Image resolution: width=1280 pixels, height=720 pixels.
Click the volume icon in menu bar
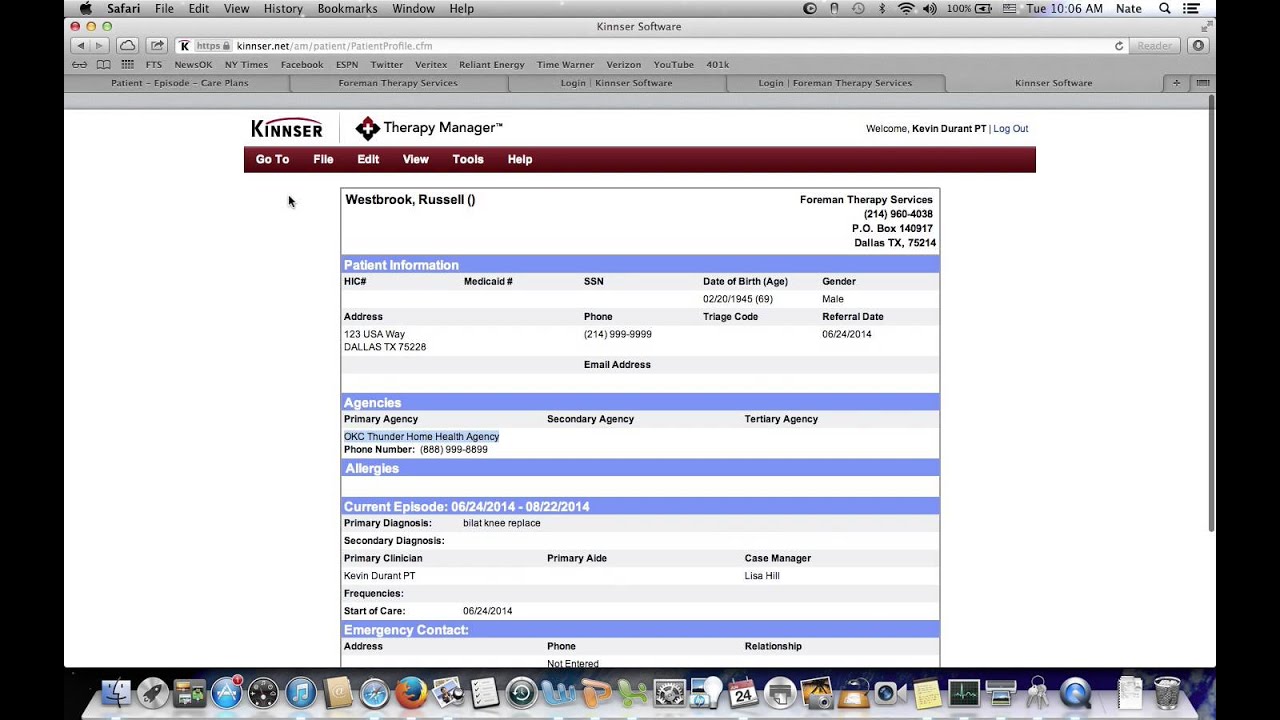(930, 9)
